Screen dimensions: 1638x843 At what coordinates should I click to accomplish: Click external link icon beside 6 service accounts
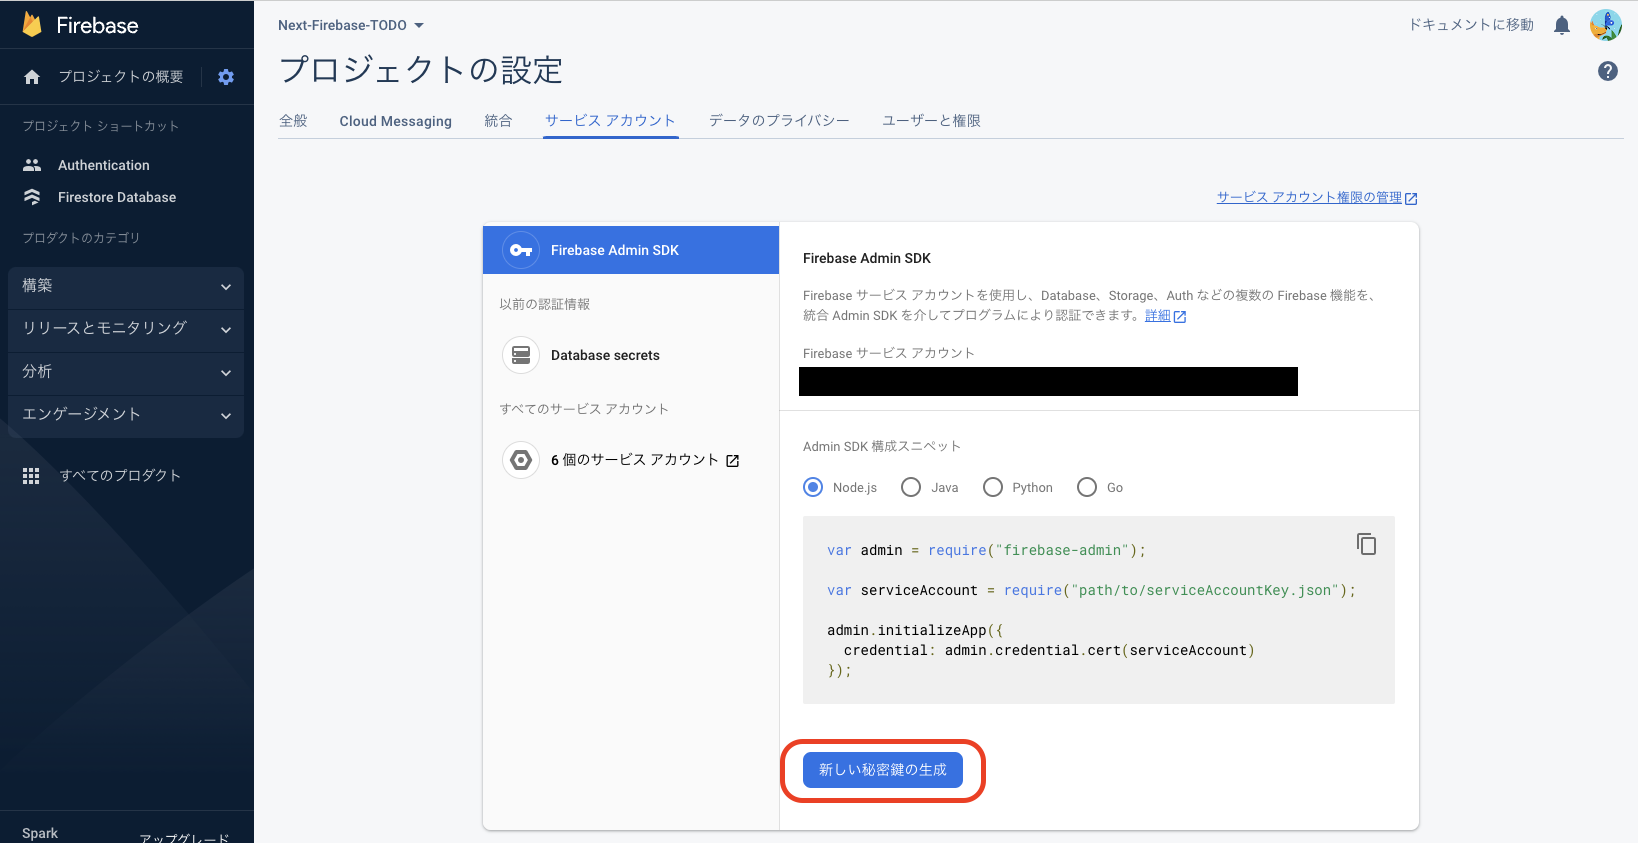coord(733,461)
